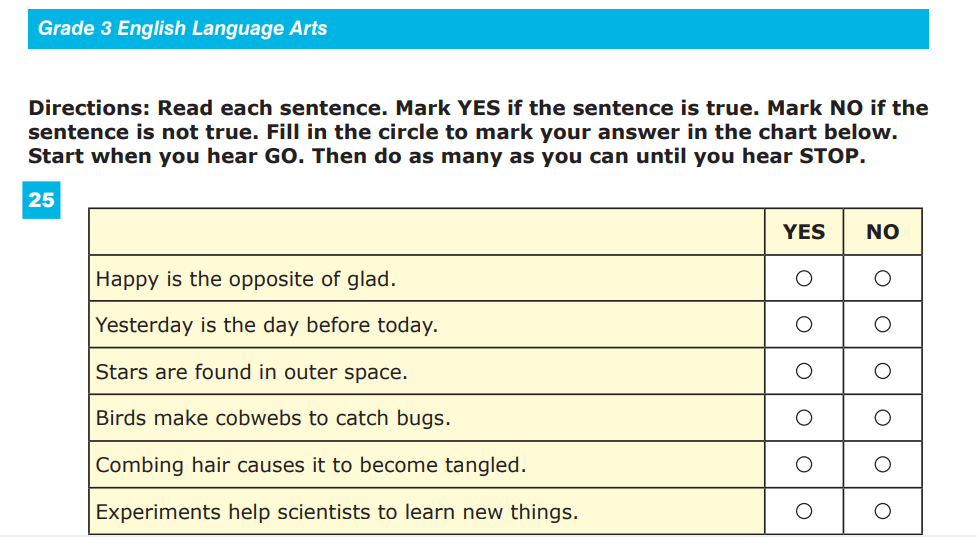Choose YES for 'Birds make cobwebs to catch bugs'
The width and height of the screenshot is (977, 546).
point(804,418)
